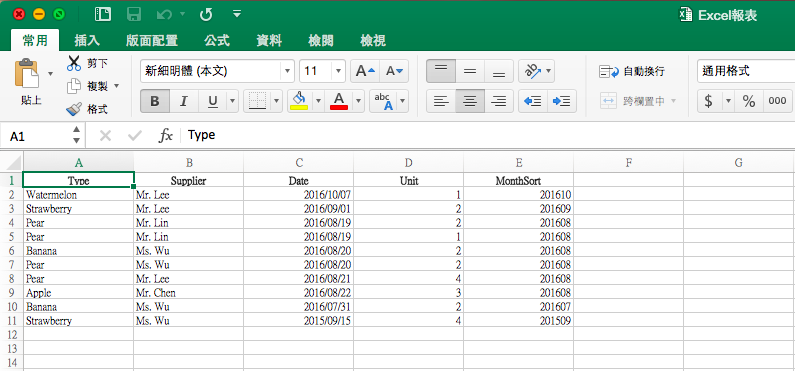This screenshot has width=795, height=371.
Task: Center text horizontally
Action: [x=470, y=101]
